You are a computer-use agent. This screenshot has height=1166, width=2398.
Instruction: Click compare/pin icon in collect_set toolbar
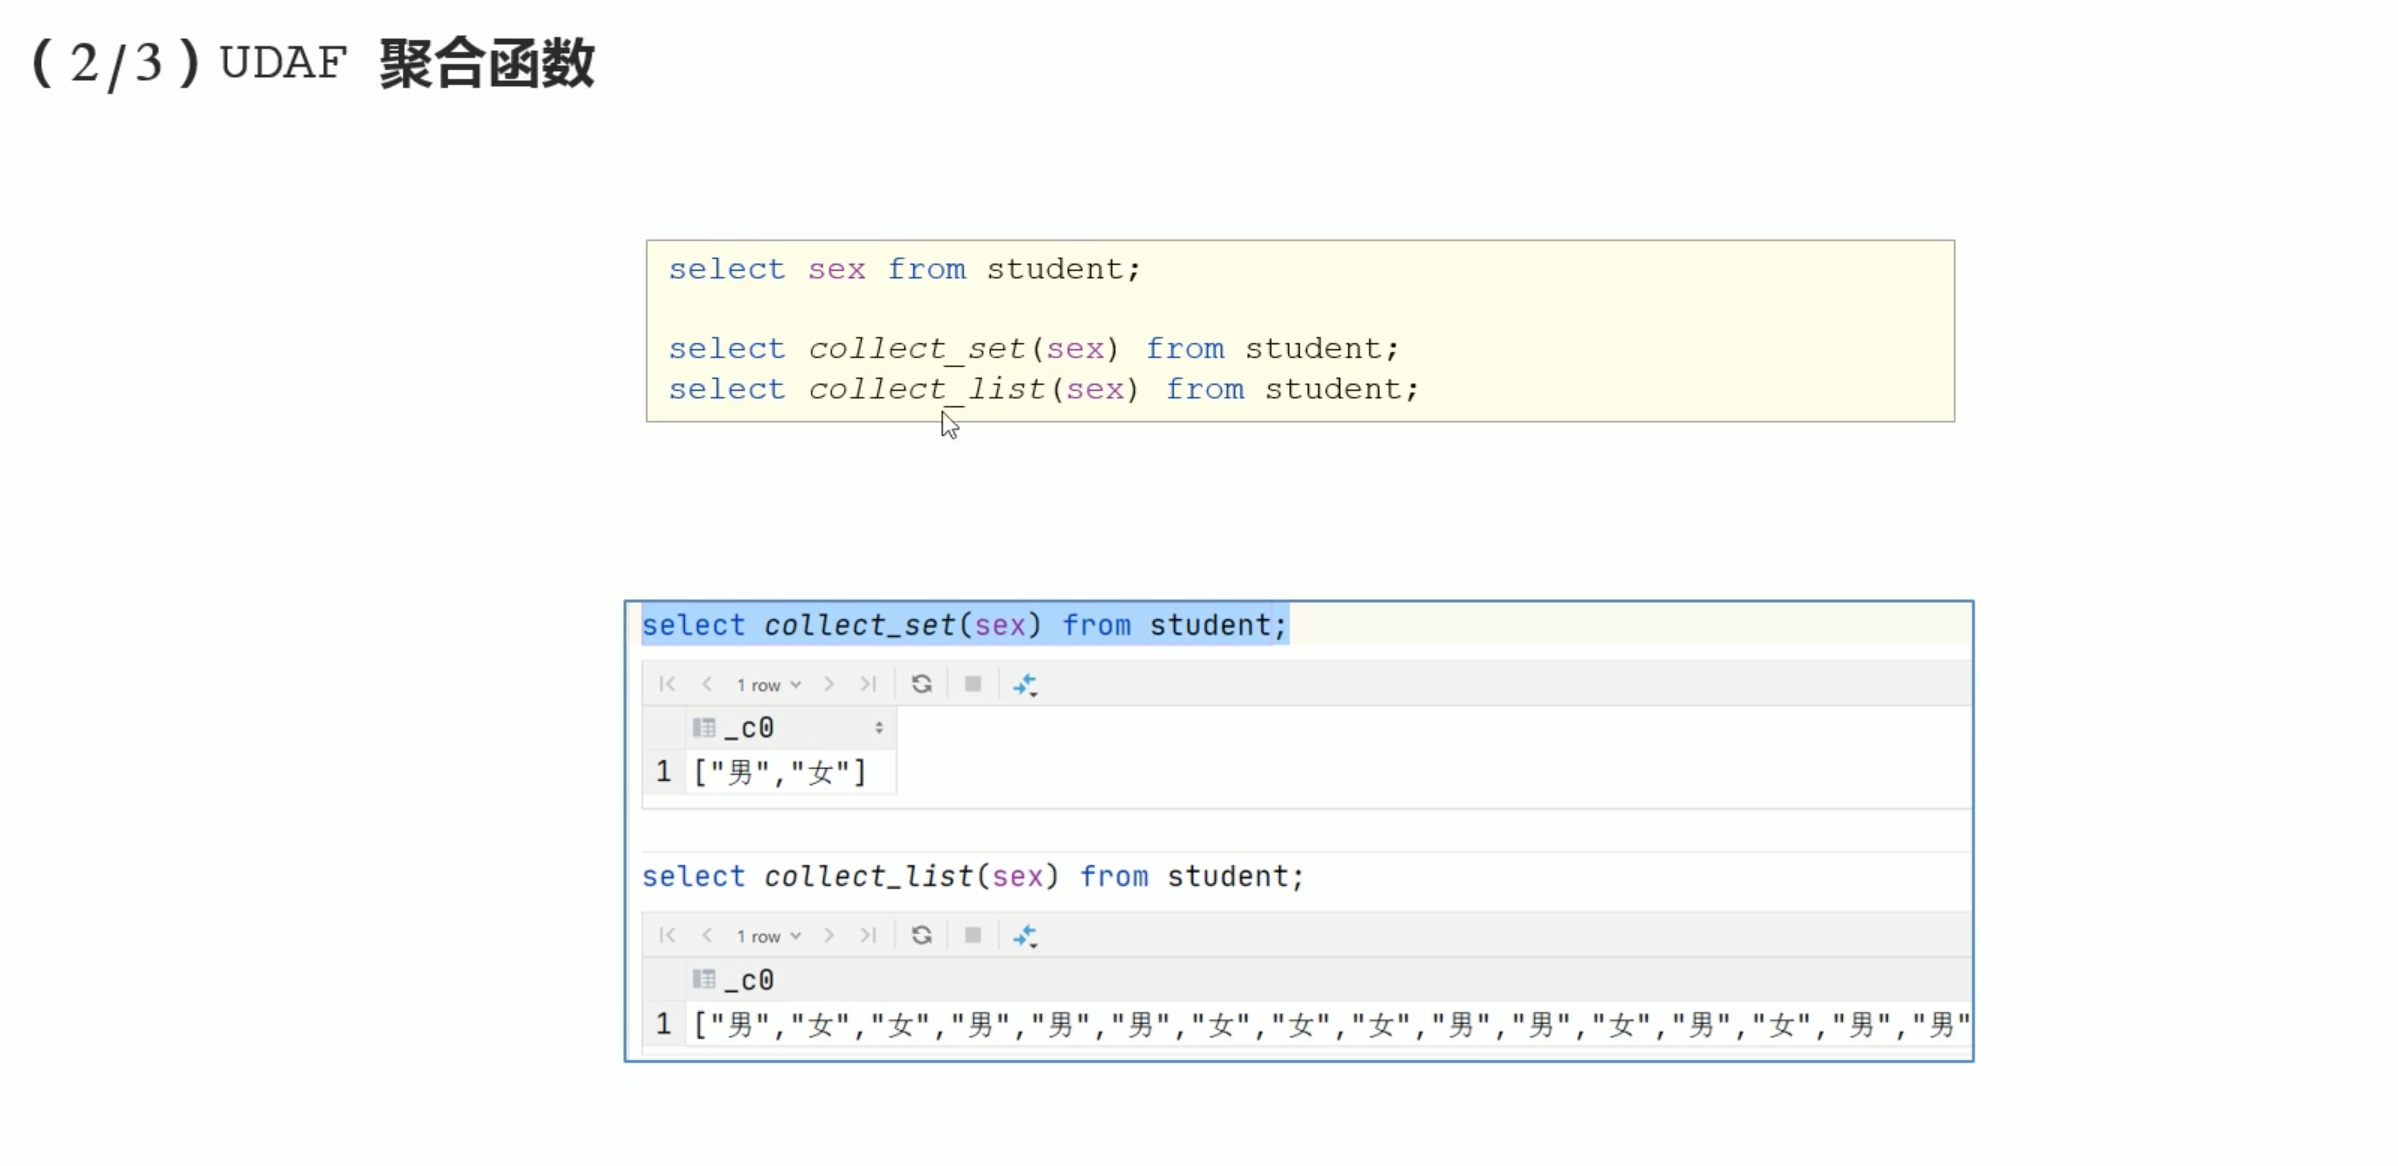coord(1025,685)
